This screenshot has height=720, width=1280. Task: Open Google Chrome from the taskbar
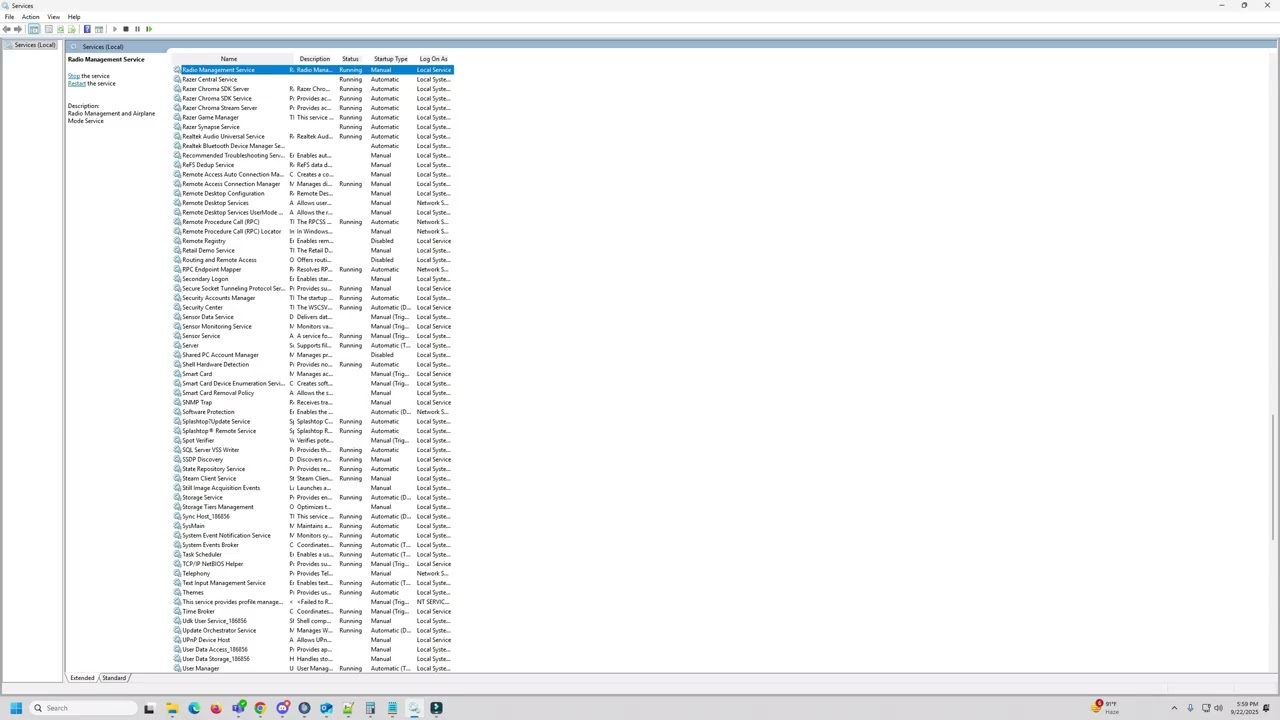point(260,708)
